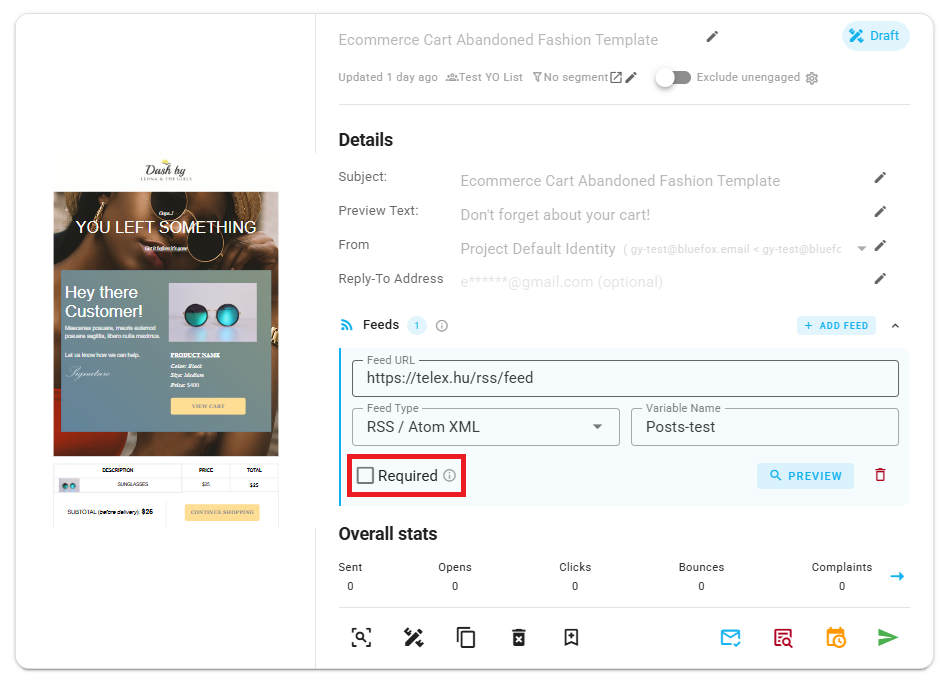Open the red document search icon

tap(783, 637)
